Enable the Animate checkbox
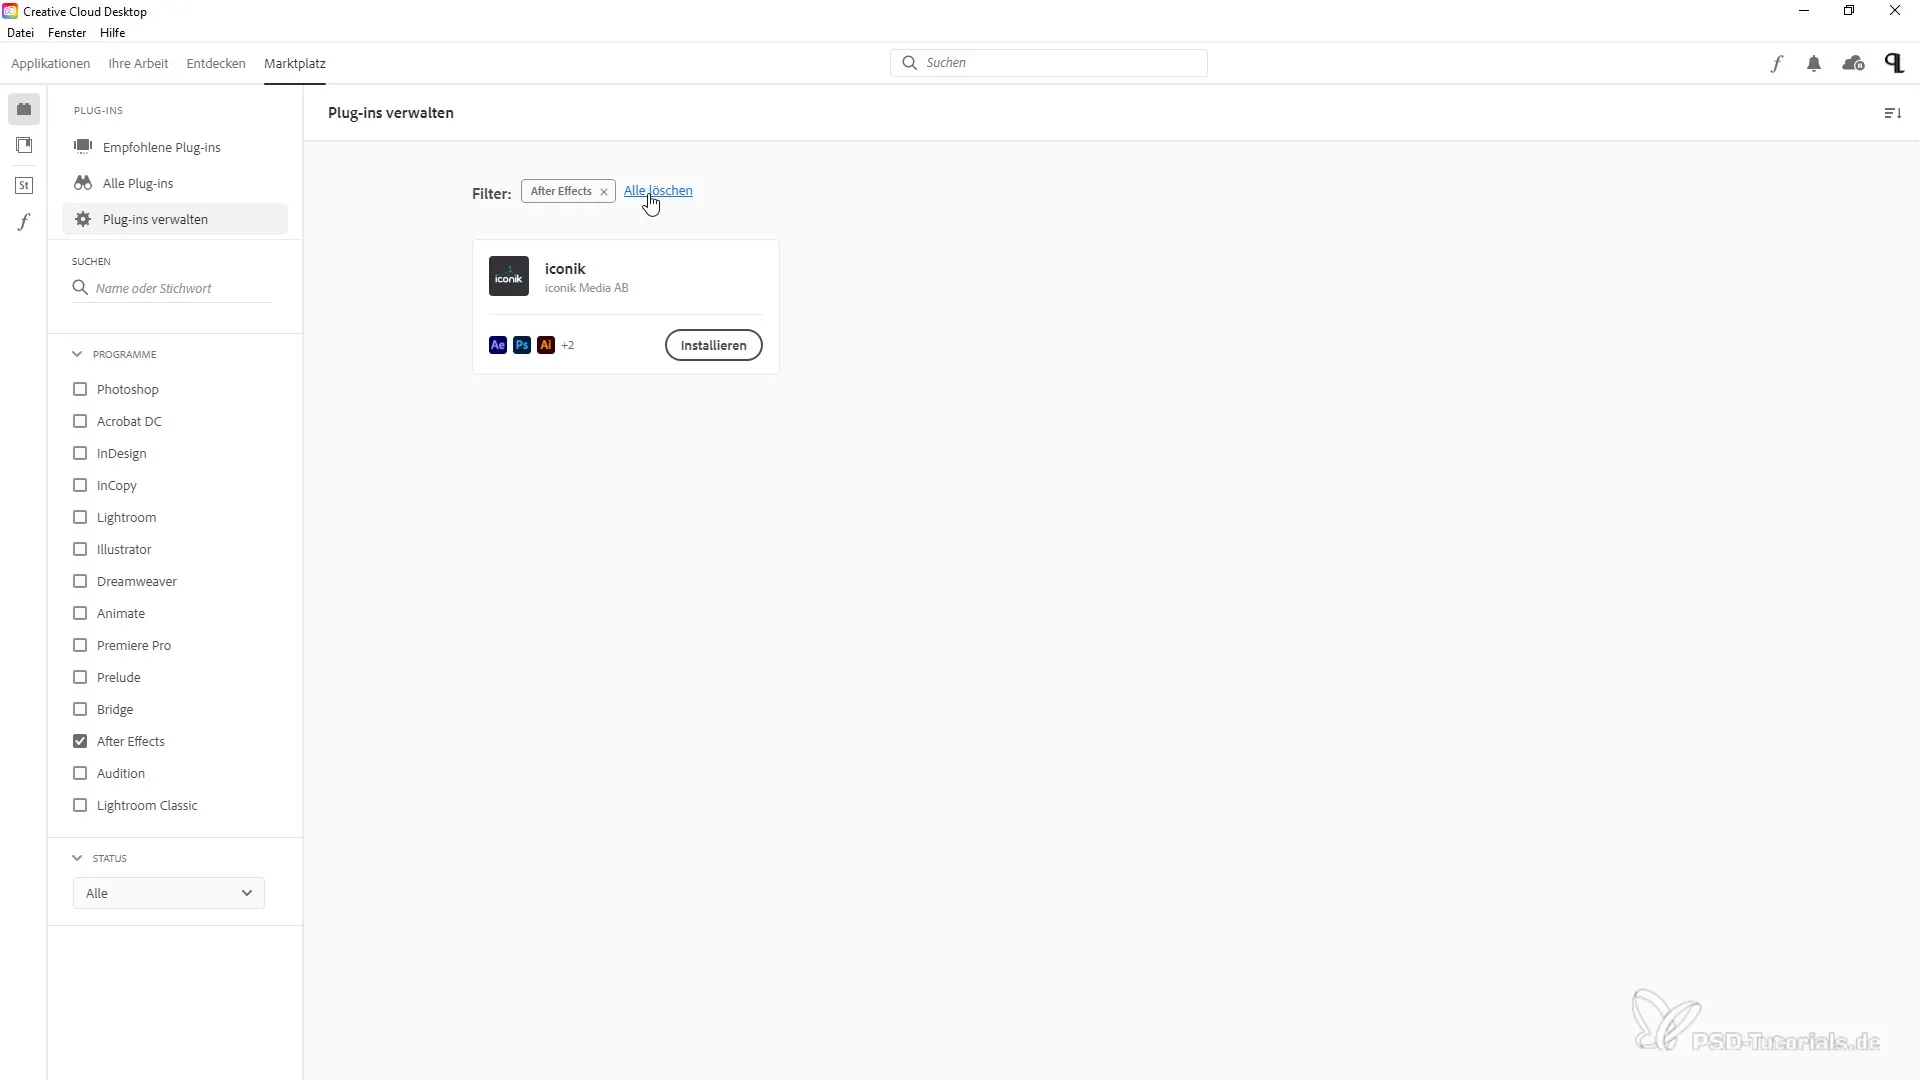Viewport: 1920px width, 1080px height. click(x=80, y=613)
